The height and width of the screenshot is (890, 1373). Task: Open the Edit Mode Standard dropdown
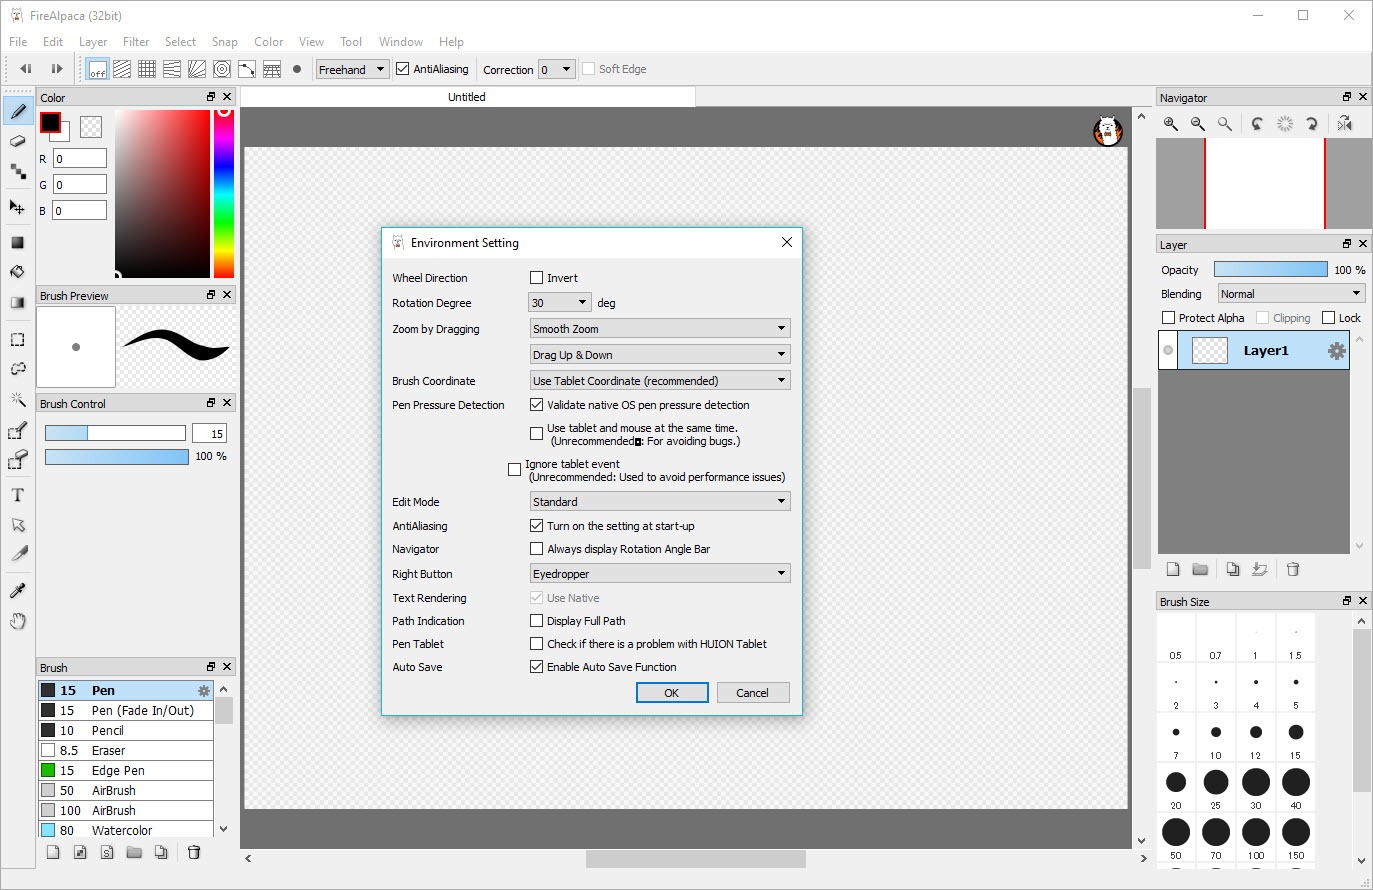tap(660, 502)
